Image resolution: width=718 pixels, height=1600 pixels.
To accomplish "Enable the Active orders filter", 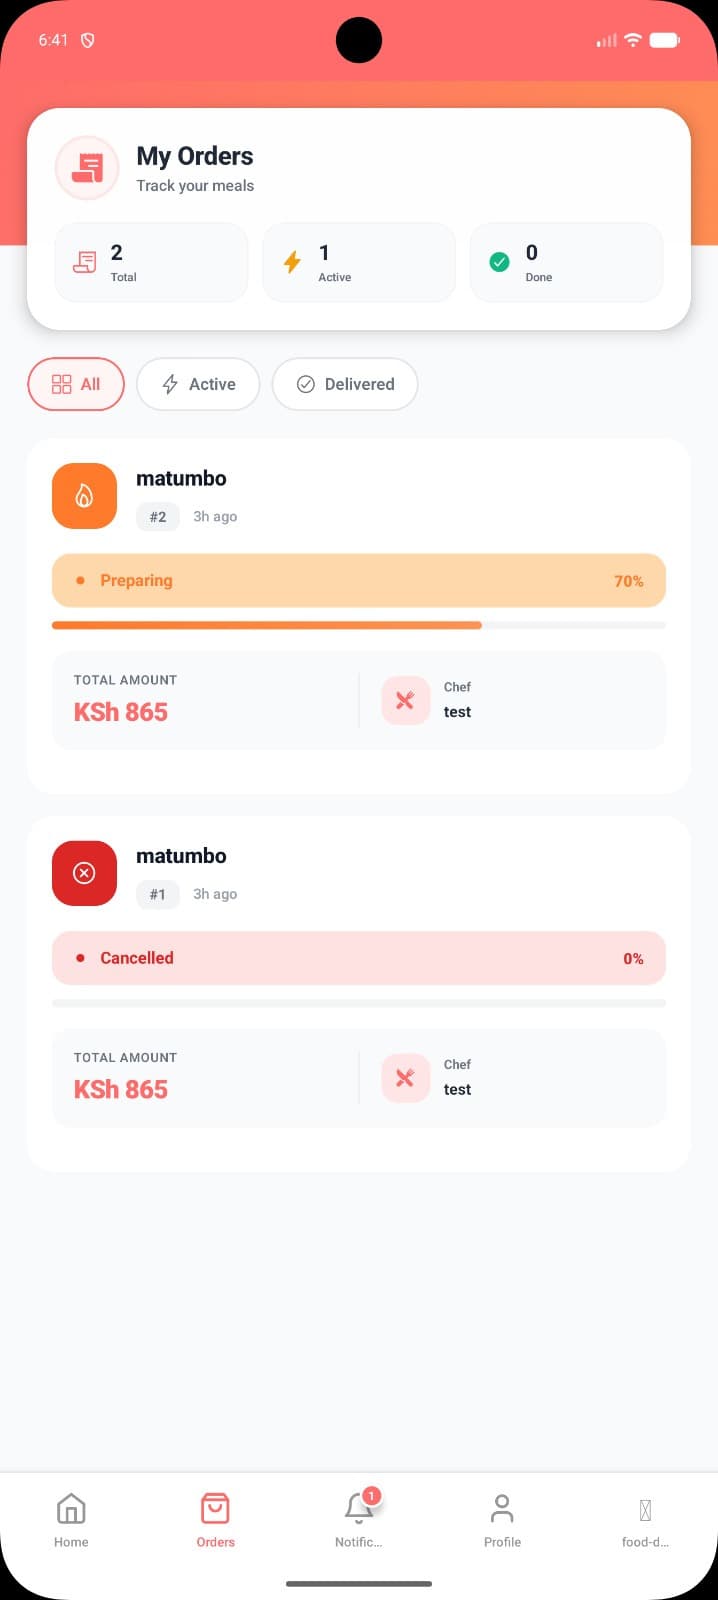I will pyautogui.click(x=198, y=384).
